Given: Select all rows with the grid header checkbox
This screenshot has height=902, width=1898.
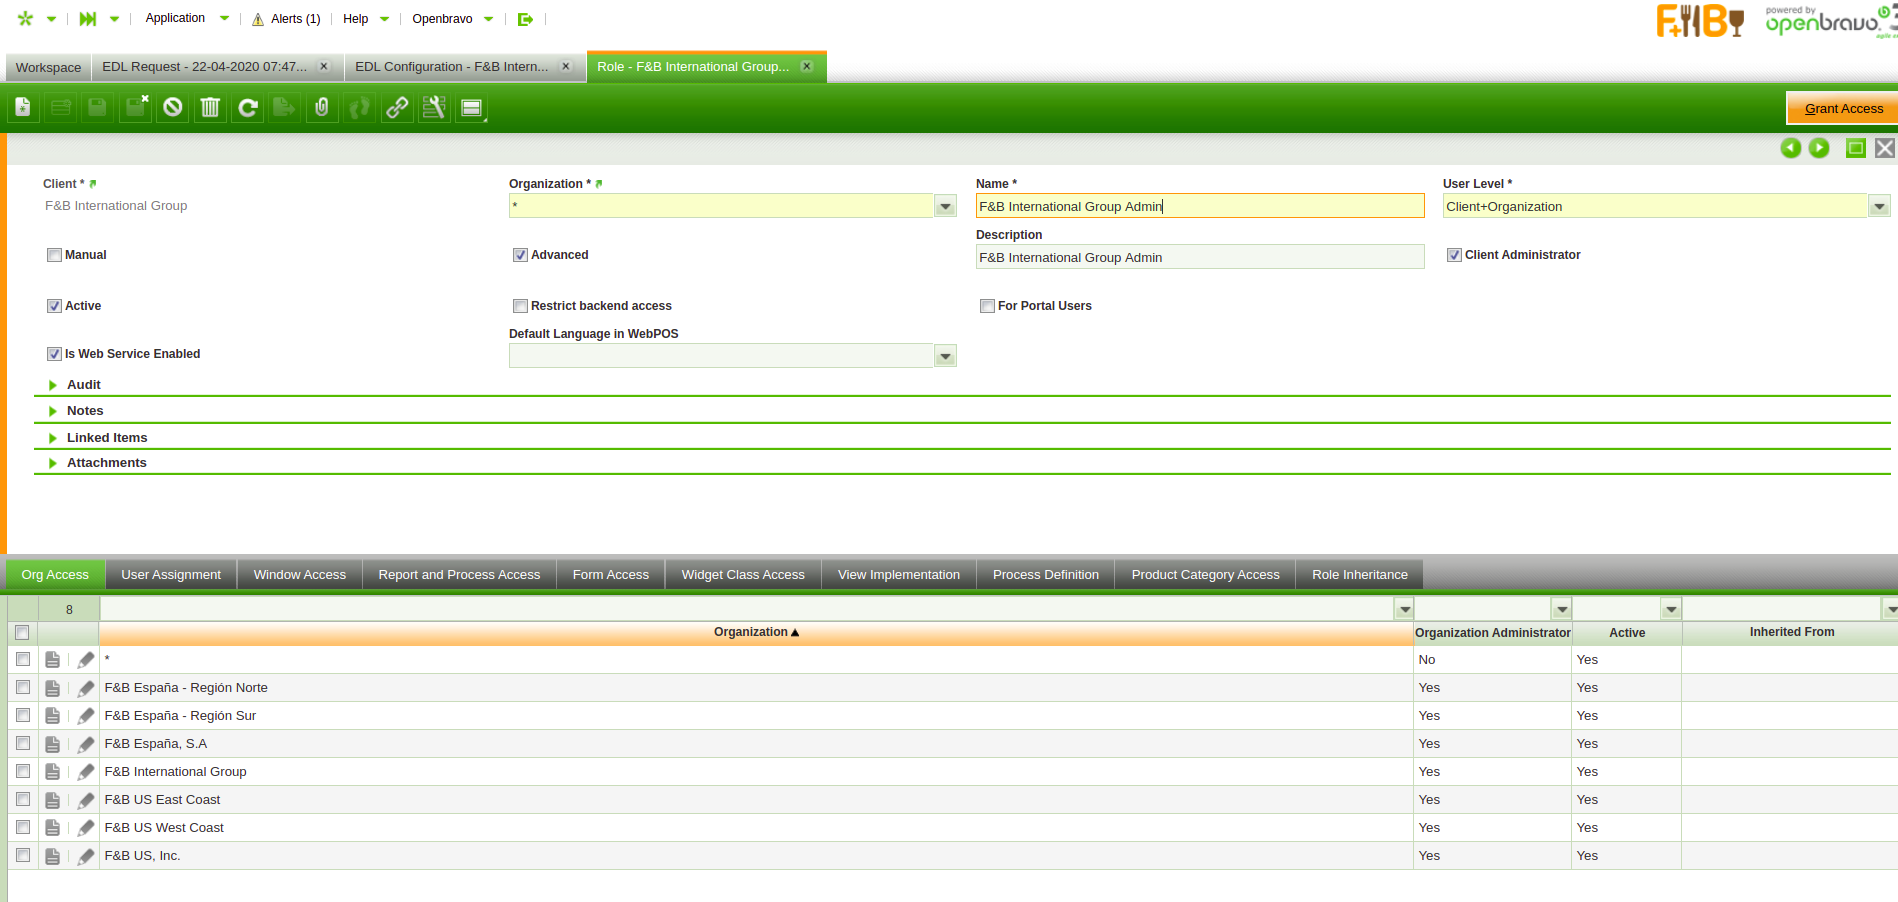Looking at the screenshot, I should (x=22, y=633).
